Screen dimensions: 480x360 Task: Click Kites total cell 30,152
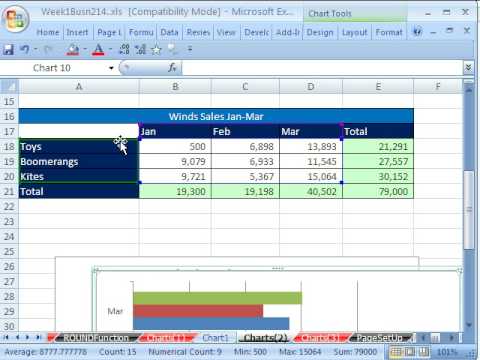point(378,176)
